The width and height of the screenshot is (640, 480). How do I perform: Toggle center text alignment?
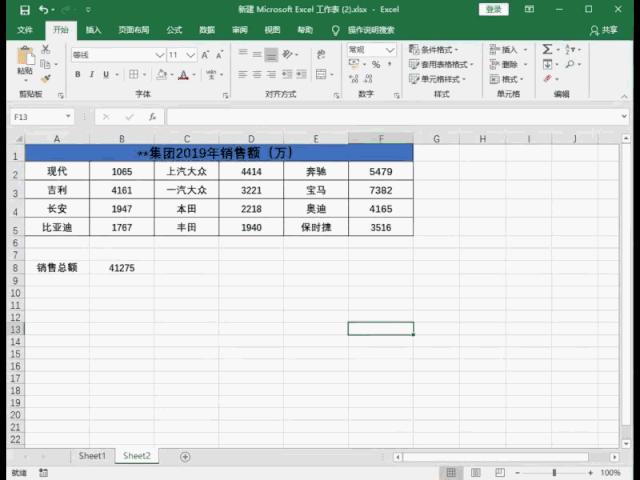point(257,74)
